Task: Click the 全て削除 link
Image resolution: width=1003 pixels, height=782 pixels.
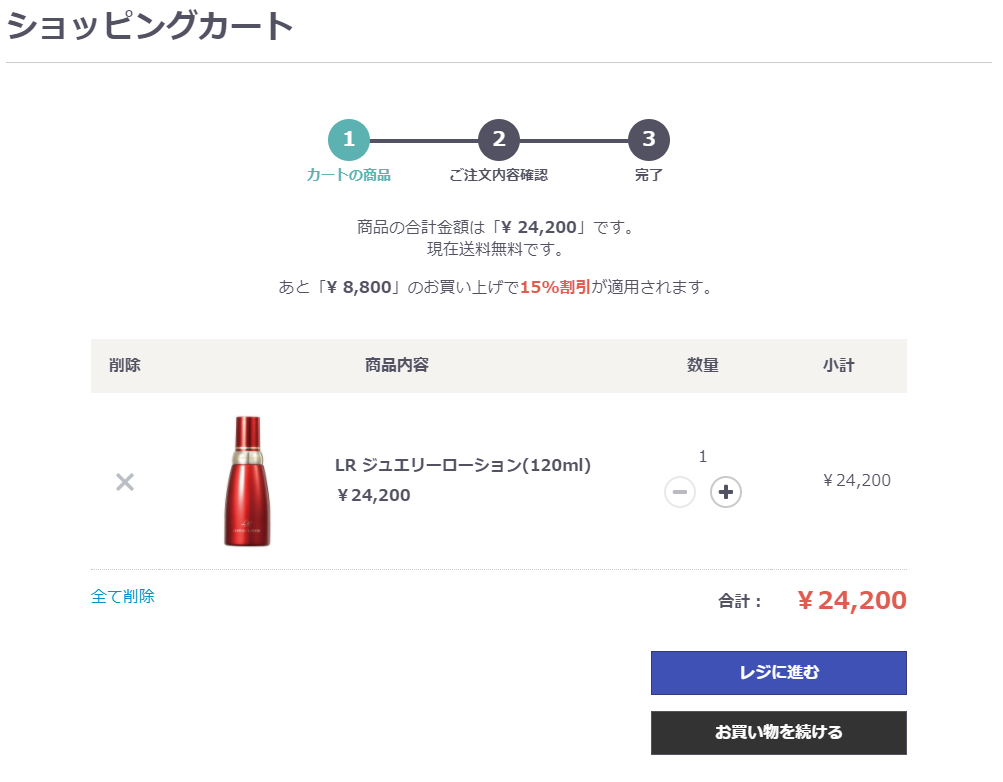Action: (x=123, y=596)
